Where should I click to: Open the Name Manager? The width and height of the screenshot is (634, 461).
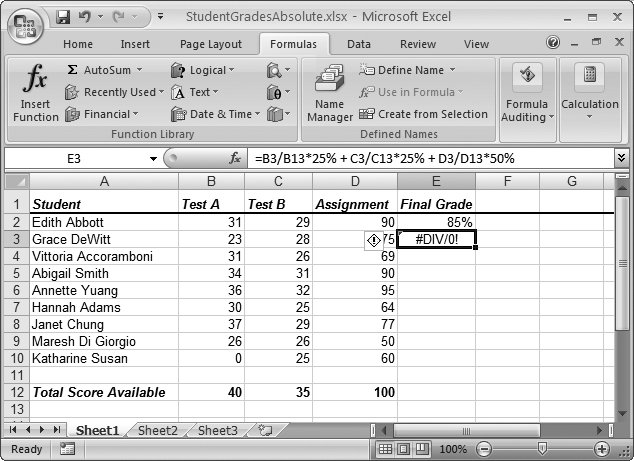(x=329, y=95)
